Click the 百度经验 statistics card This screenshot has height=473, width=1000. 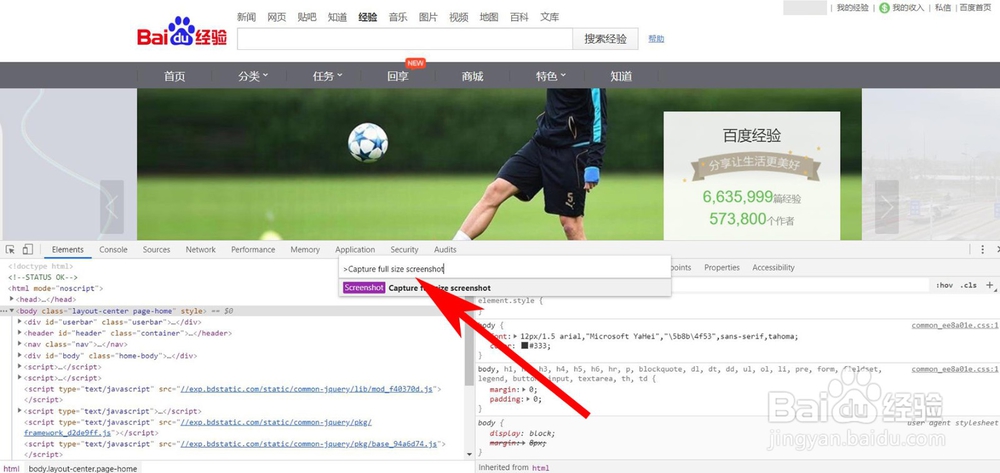(752, 176)
